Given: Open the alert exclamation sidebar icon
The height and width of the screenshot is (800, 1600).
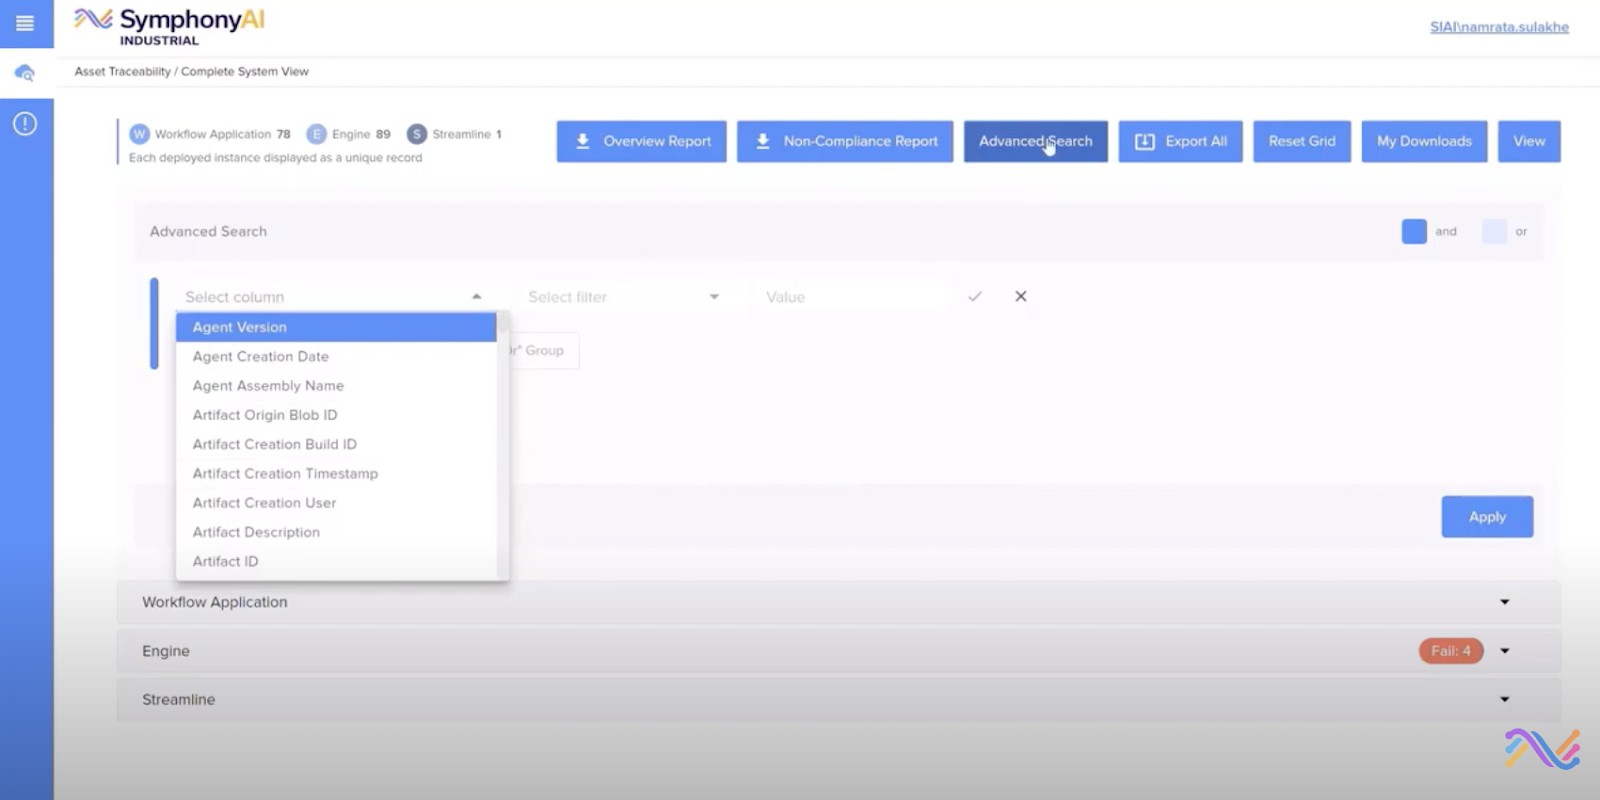Looking at the screenshot, I should tap(25, 123).
